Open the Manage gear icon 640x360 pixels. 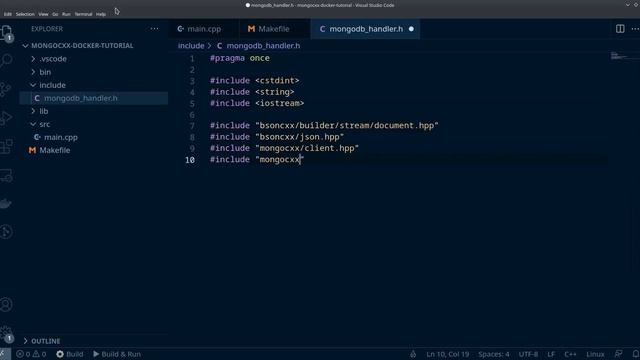[6, 333]
